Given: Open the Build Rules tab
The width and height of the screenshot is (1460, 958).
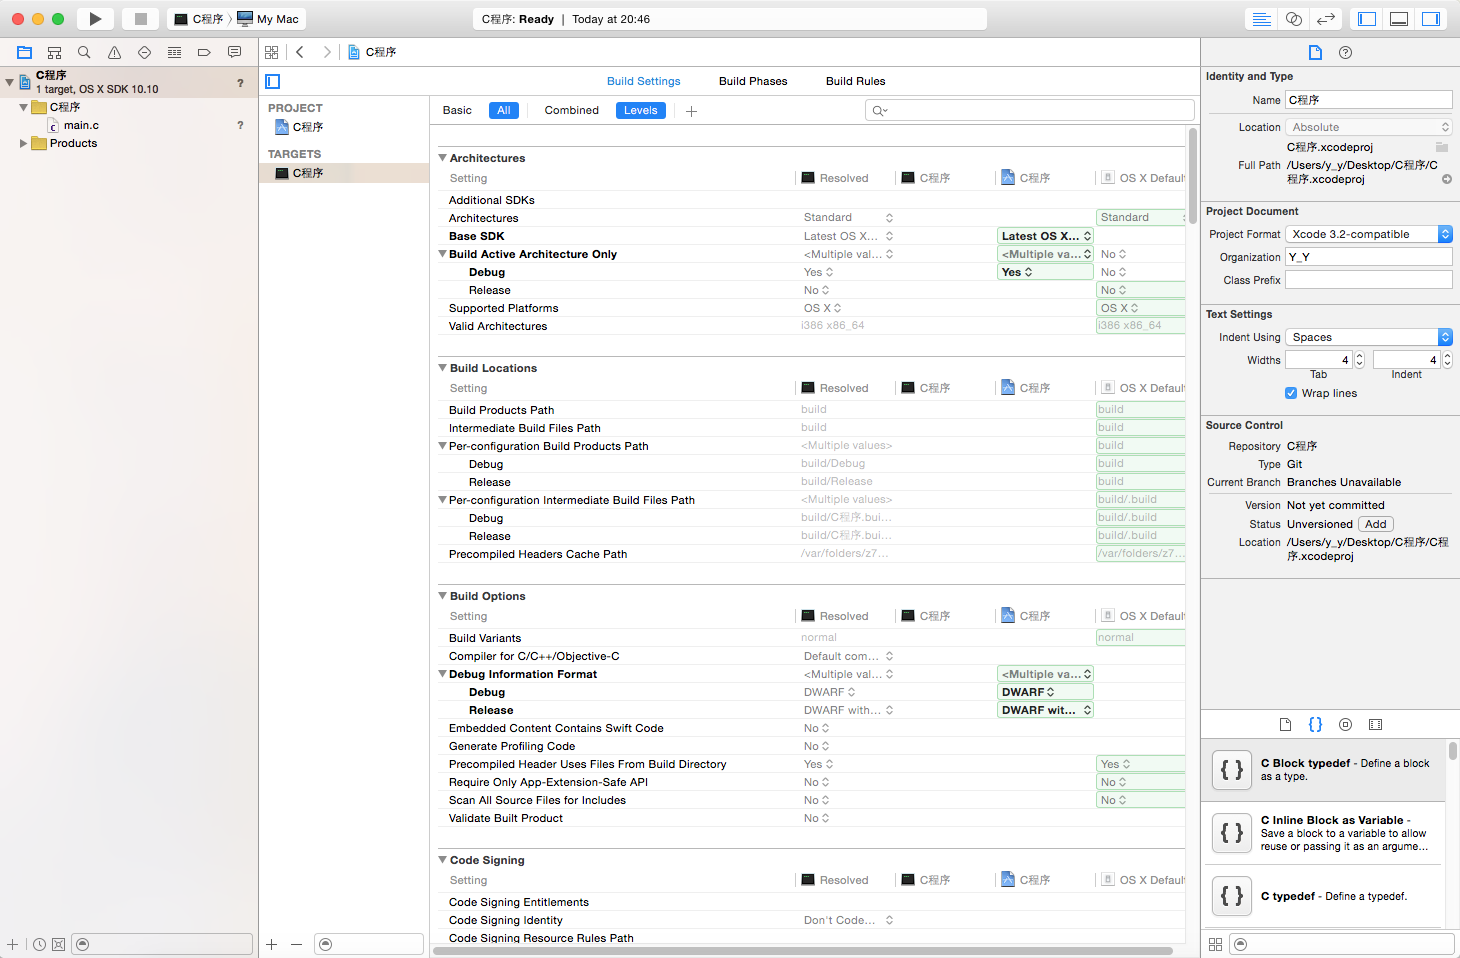Looking at the screenshot, I should click(x=855, y=81).
